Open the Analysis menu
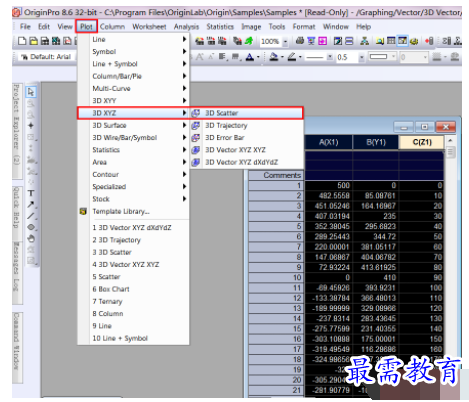The width and height of the screenshot is (469, 402). (186, 27)
